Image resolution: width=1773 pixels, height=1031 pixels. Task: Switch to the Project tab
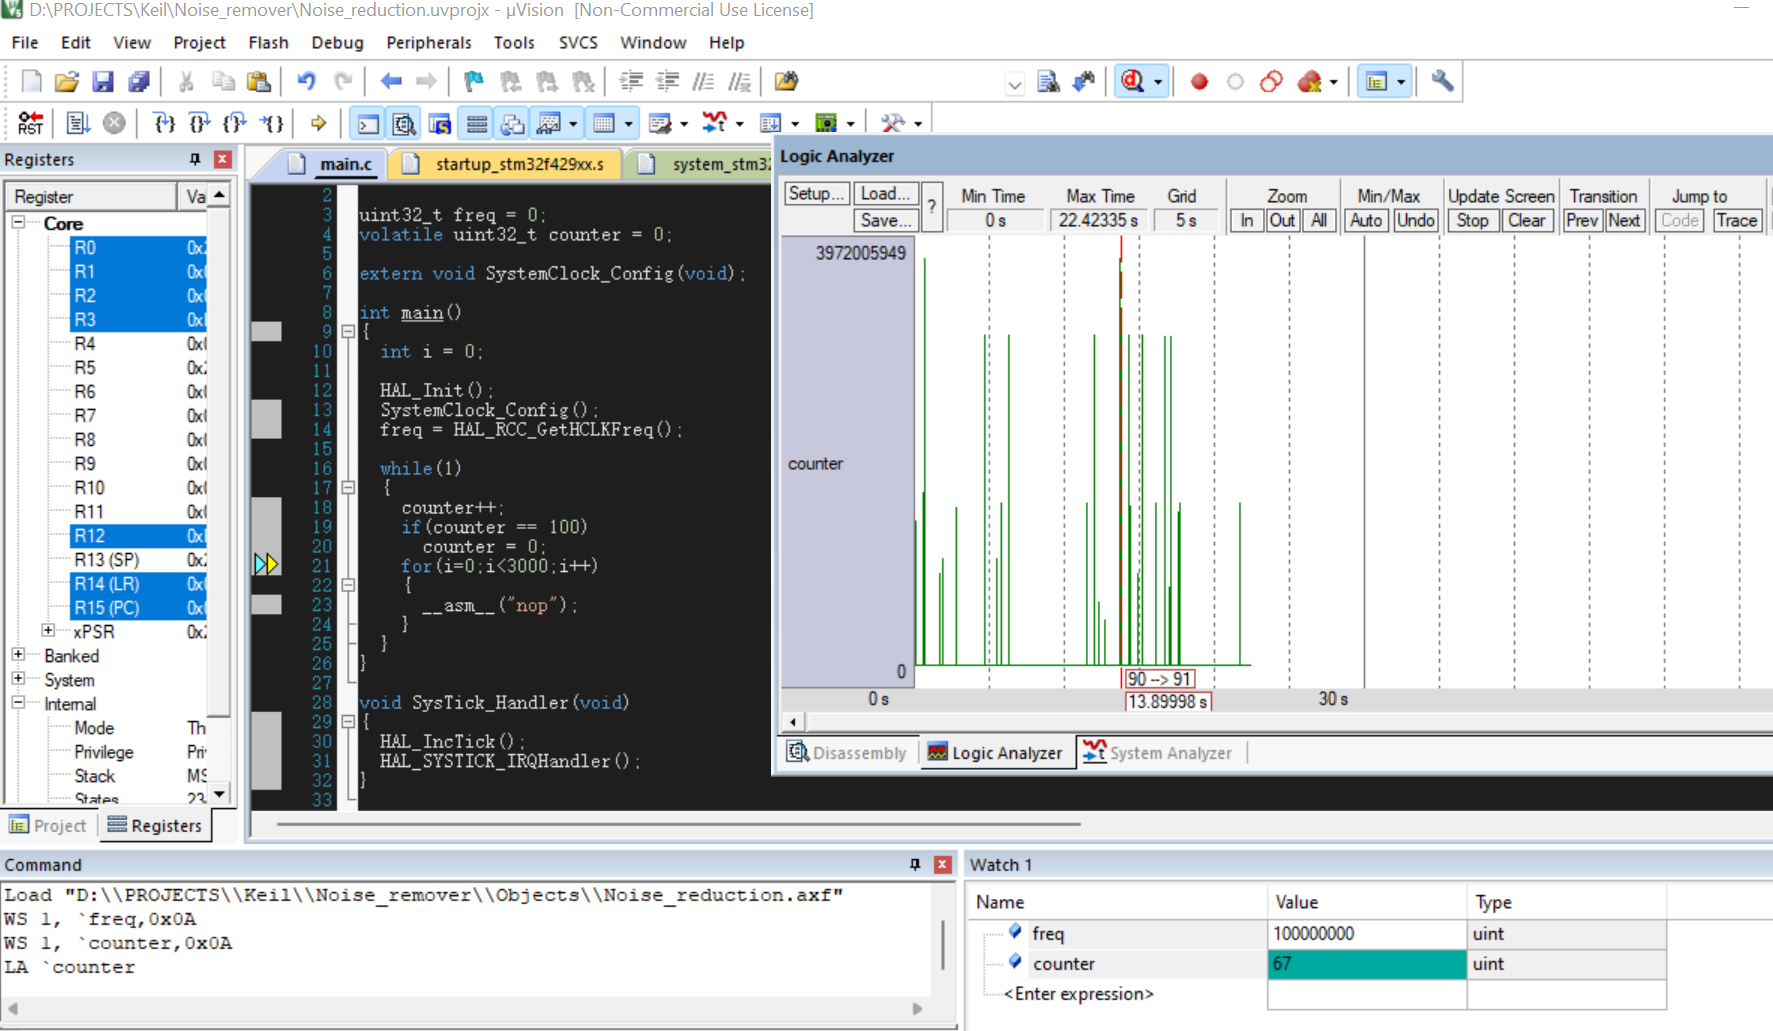tap(48, 825)
